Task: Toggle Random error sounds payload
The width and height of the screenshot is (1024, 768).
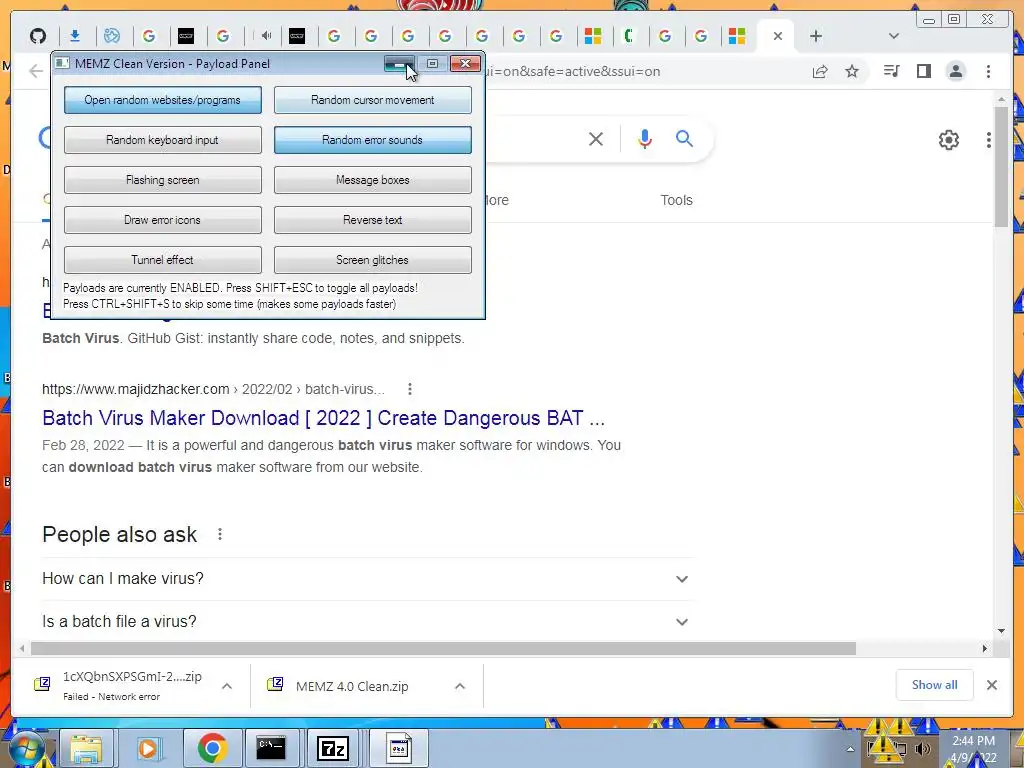Action: 372,140
